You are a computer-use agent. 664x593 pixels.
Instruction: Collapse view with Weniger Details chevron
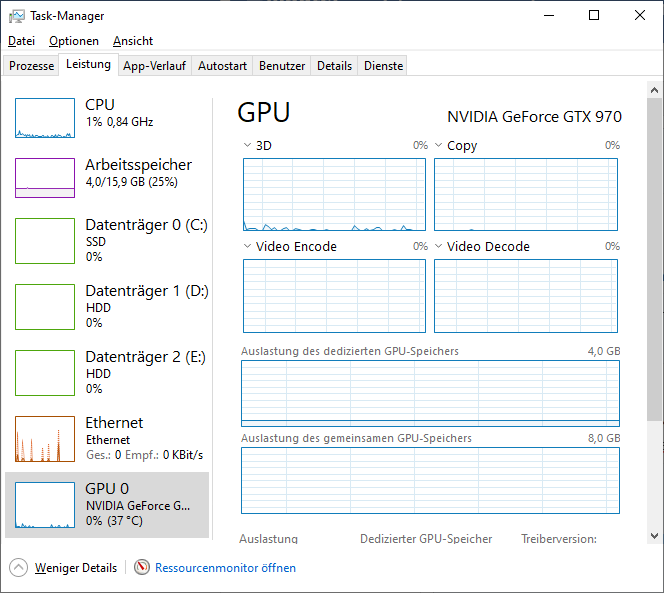coord(19,568)
